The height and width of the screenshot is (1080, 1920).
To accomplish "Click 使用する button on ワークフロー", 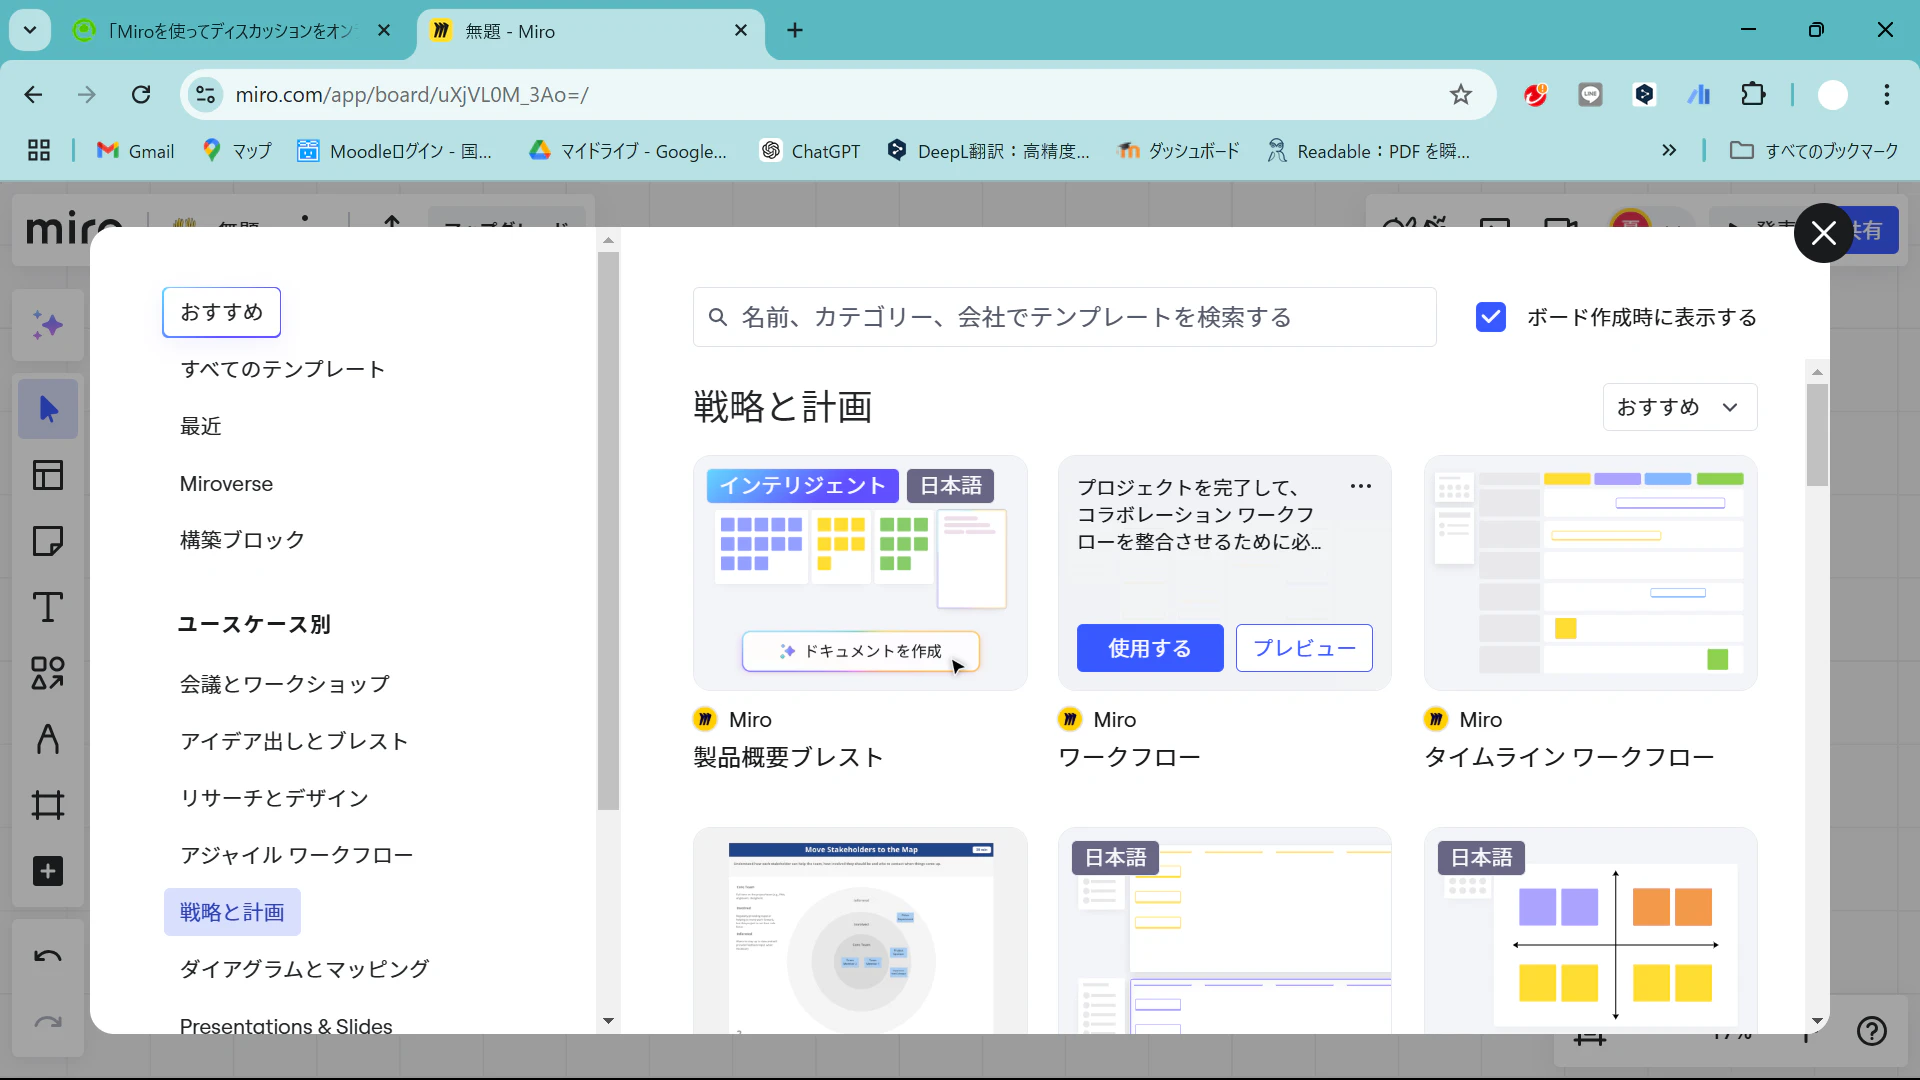I will pos(1150,649).
